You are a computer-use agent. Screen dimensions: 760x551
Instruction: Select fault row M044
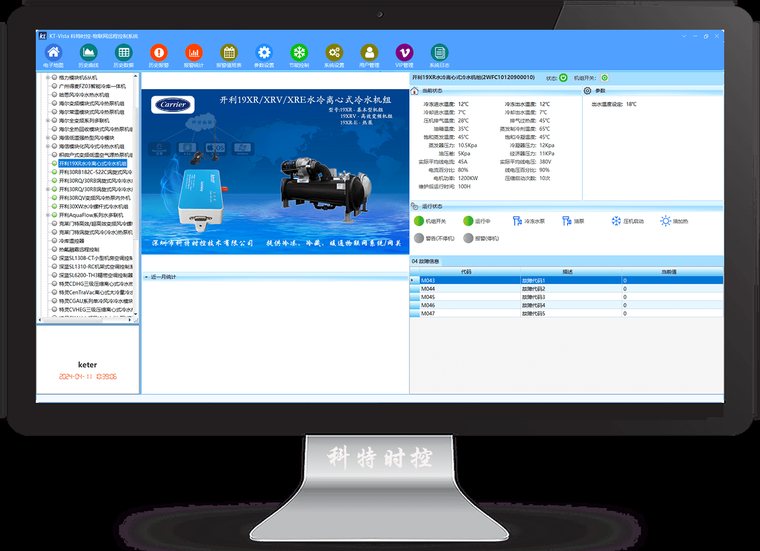pos(566,288)
